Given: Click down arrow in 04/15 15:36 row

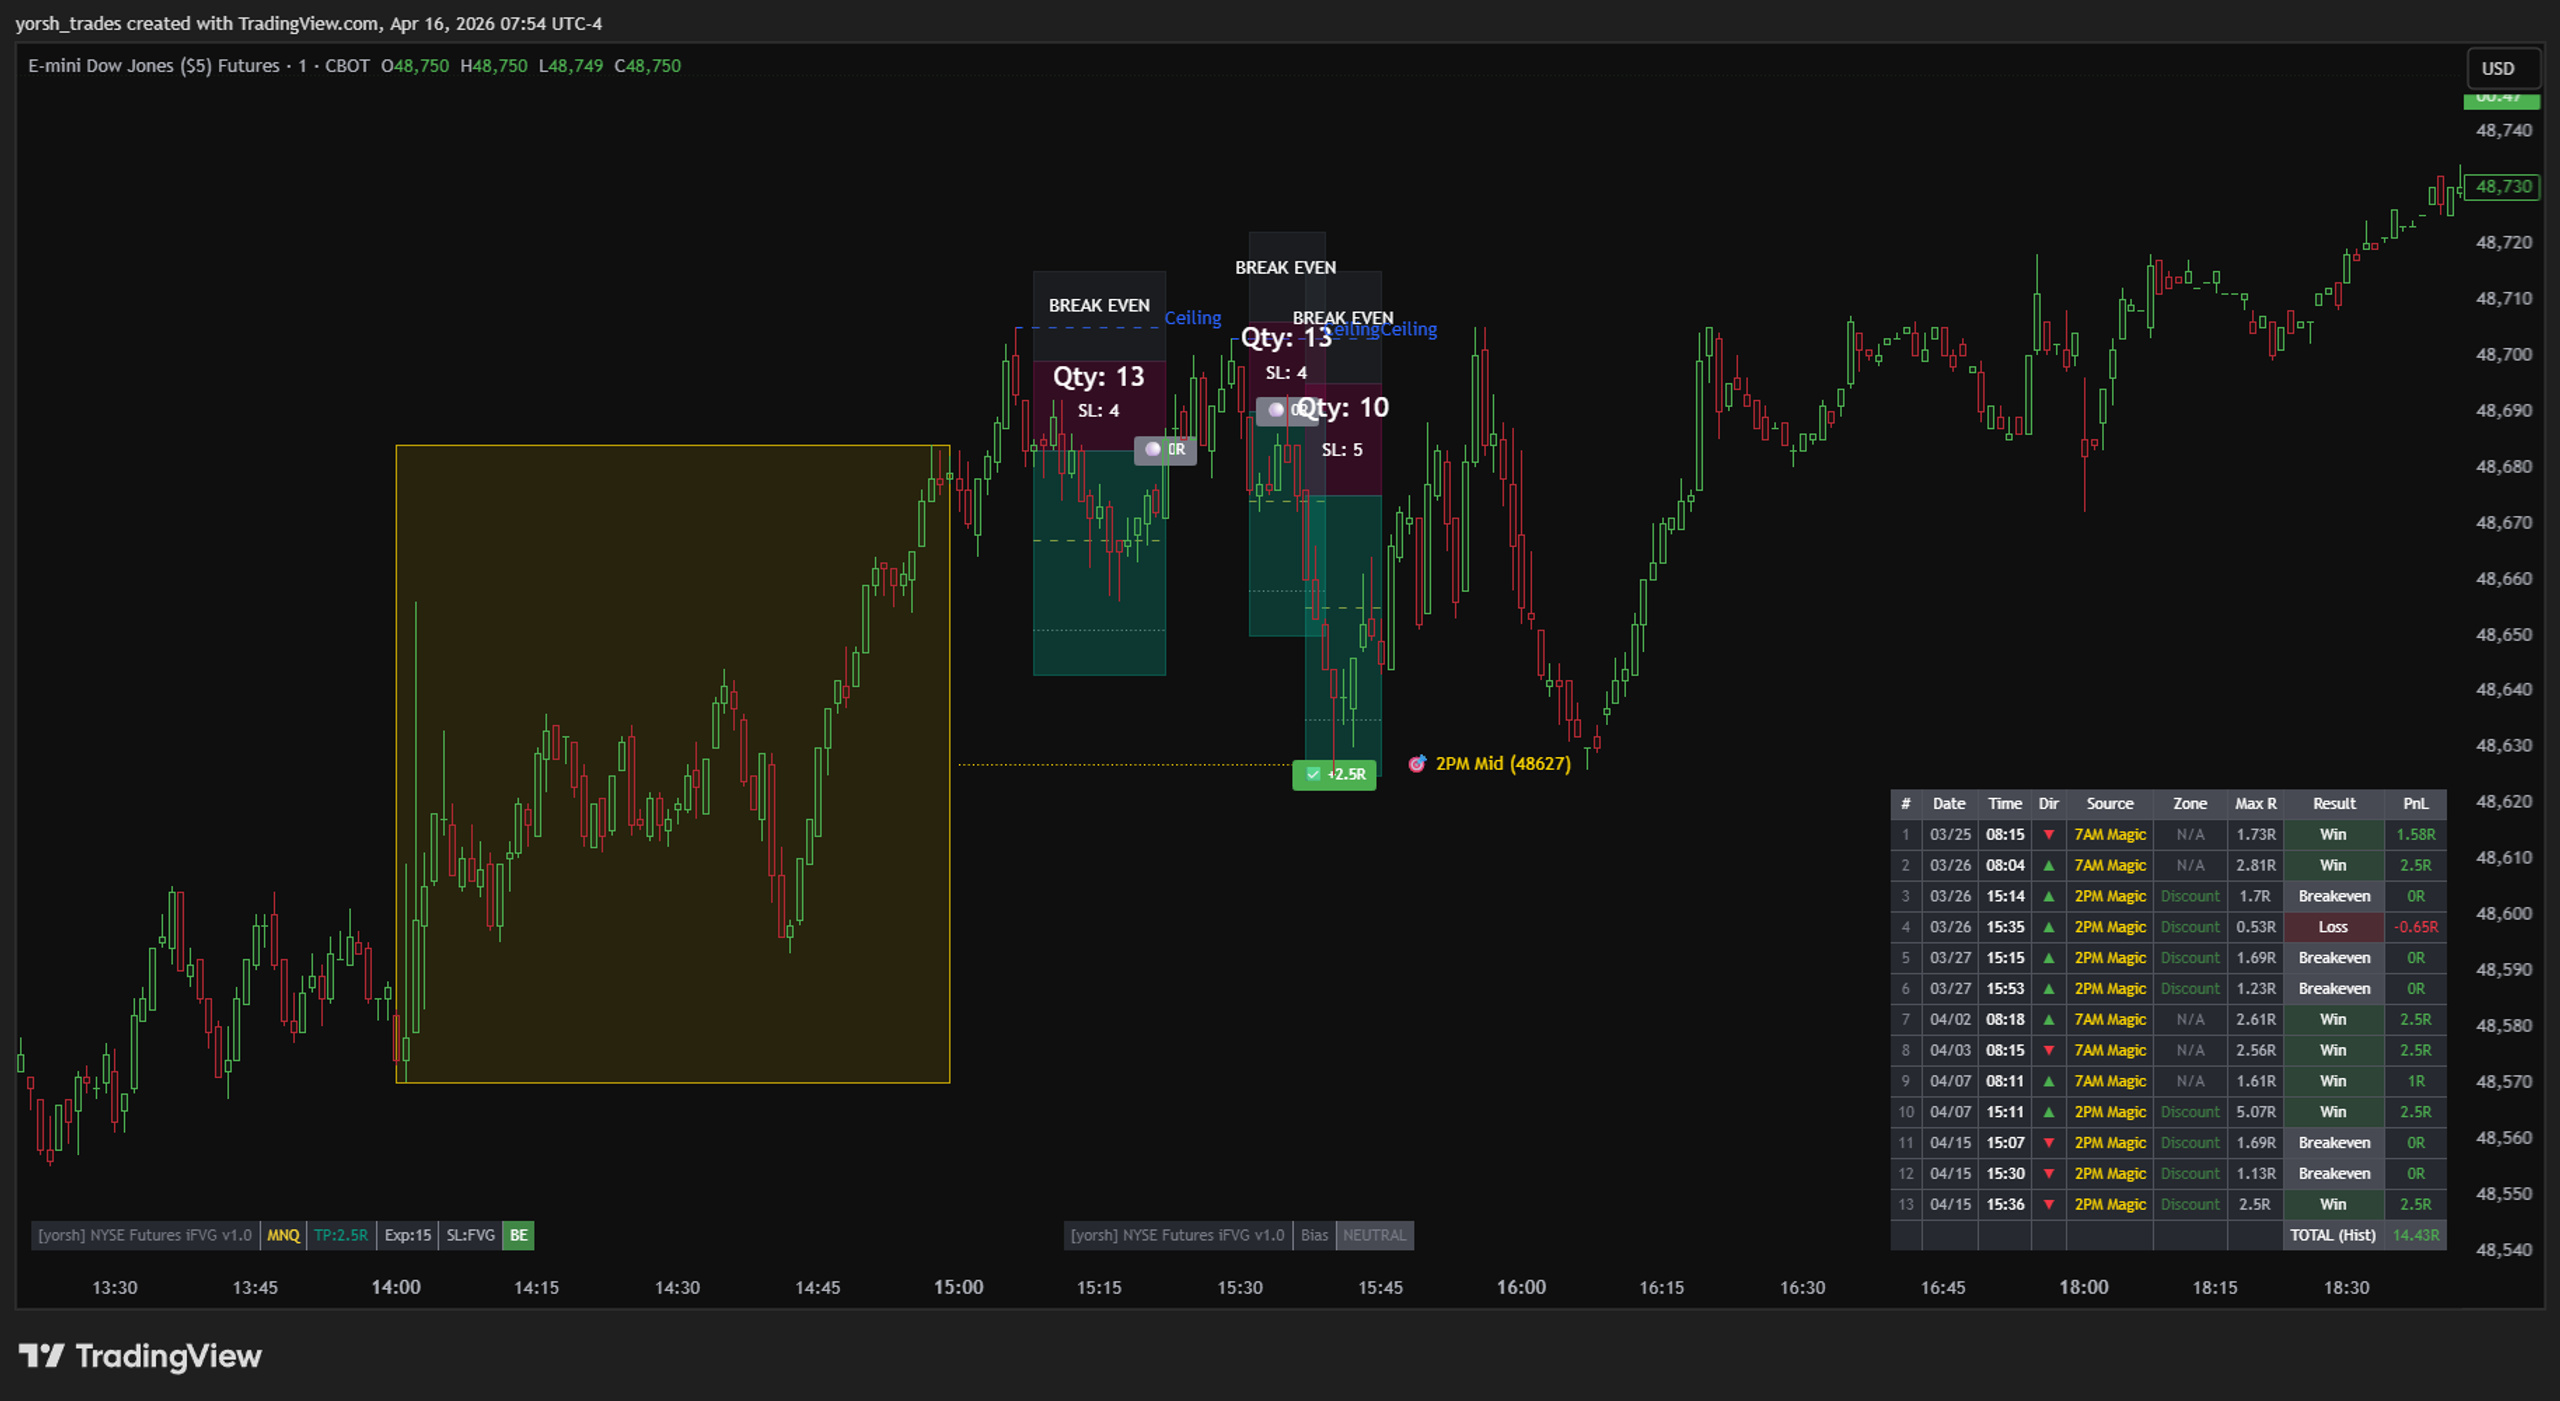Looking at the screenshot, I should 2048,1204.
